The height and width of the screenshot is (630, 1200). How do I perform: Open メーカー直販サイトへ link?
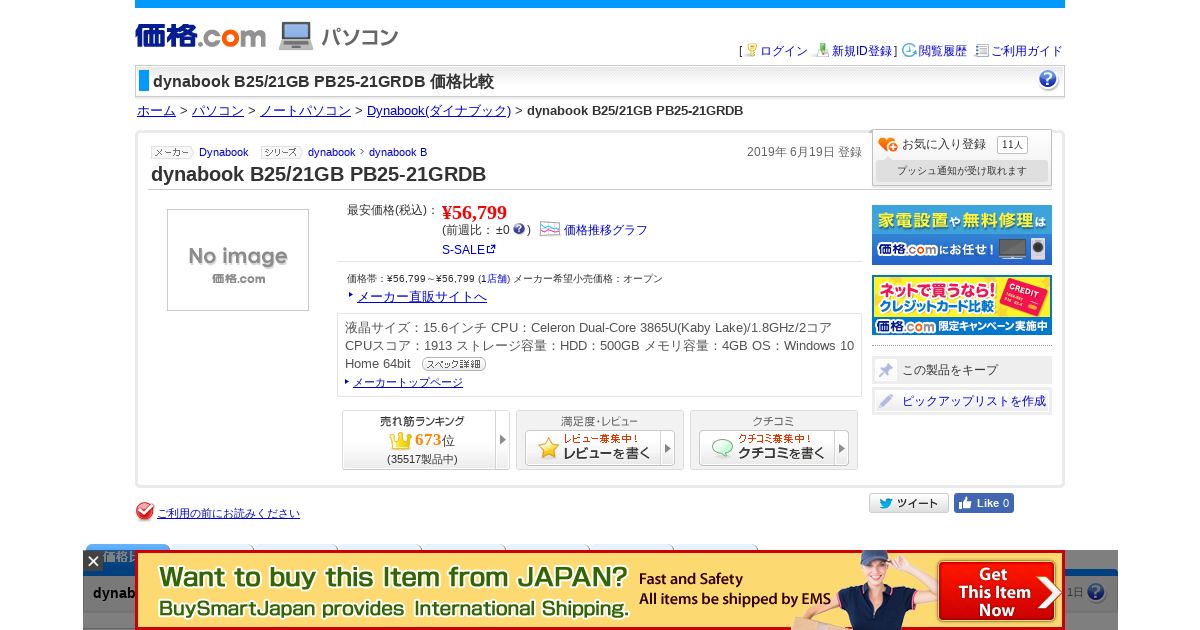point(422,297)
